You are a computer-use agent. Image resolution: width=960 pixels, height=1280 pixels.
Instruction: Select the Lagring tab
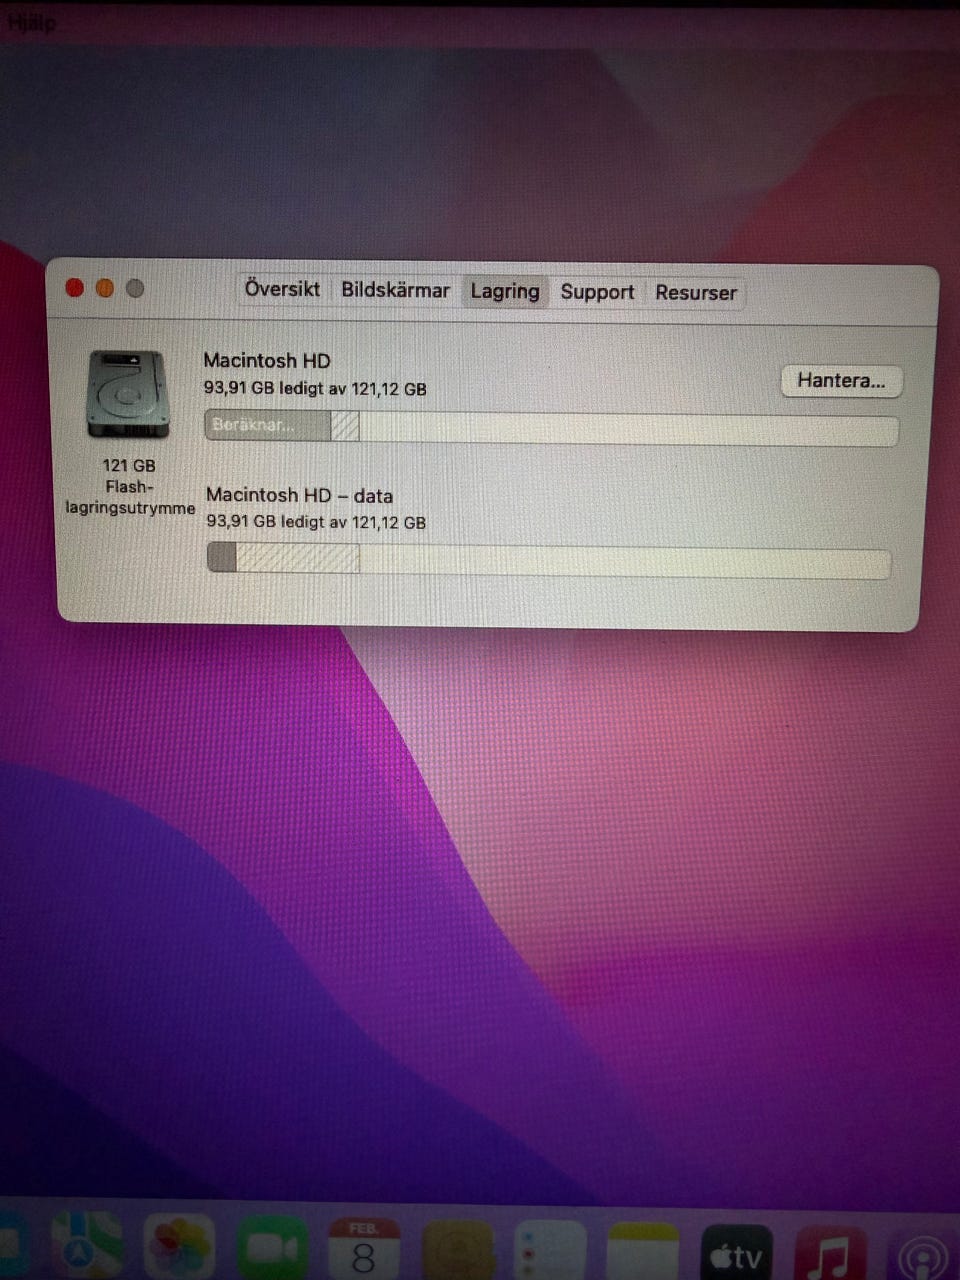(505, 291)
